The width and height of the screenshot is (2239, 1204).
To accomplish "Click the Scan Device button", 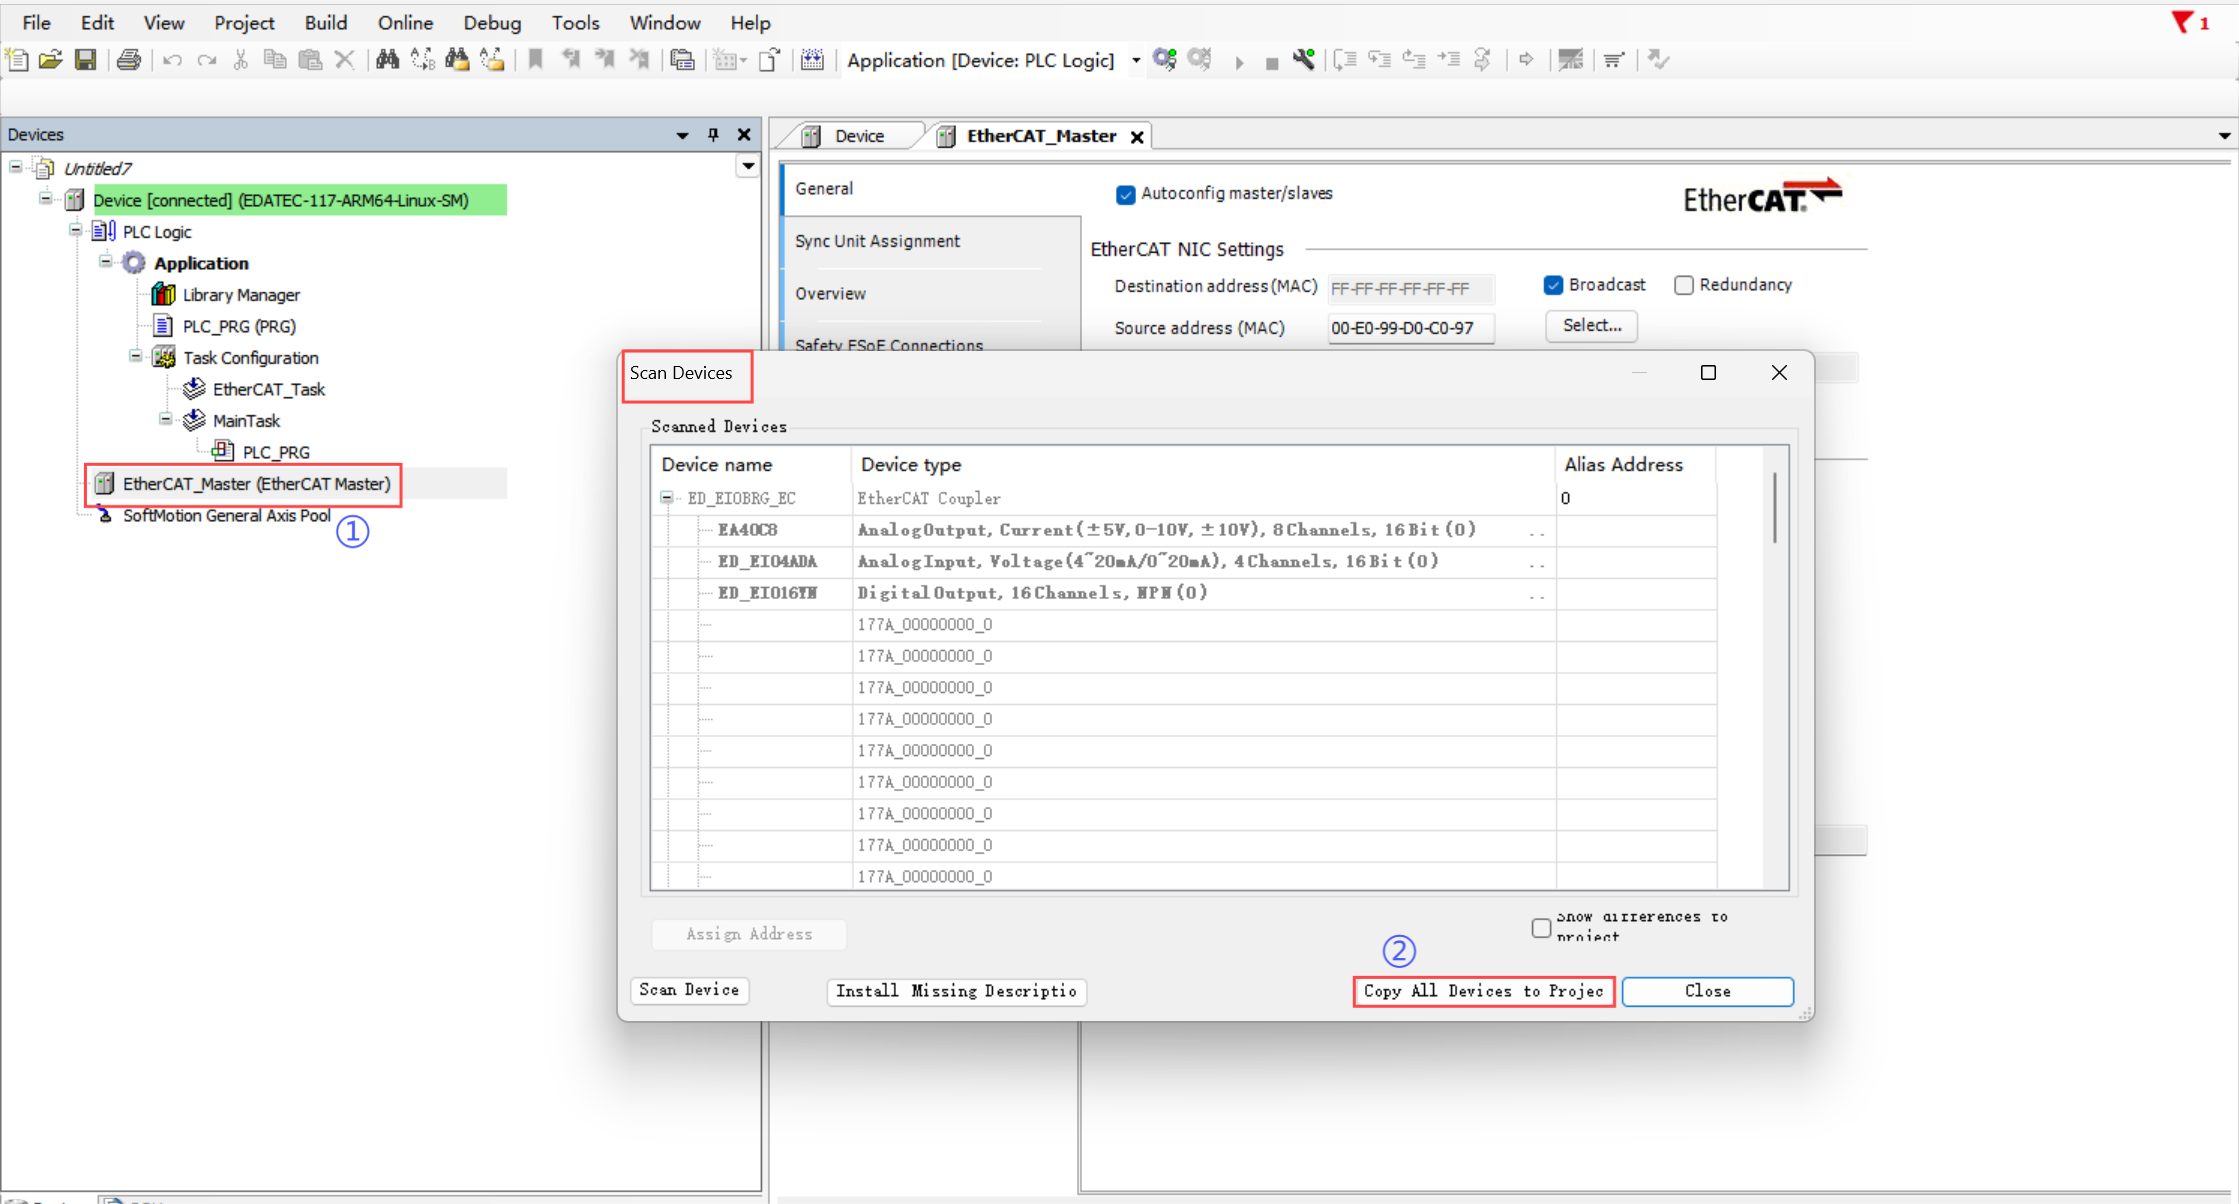I will 689,990.
